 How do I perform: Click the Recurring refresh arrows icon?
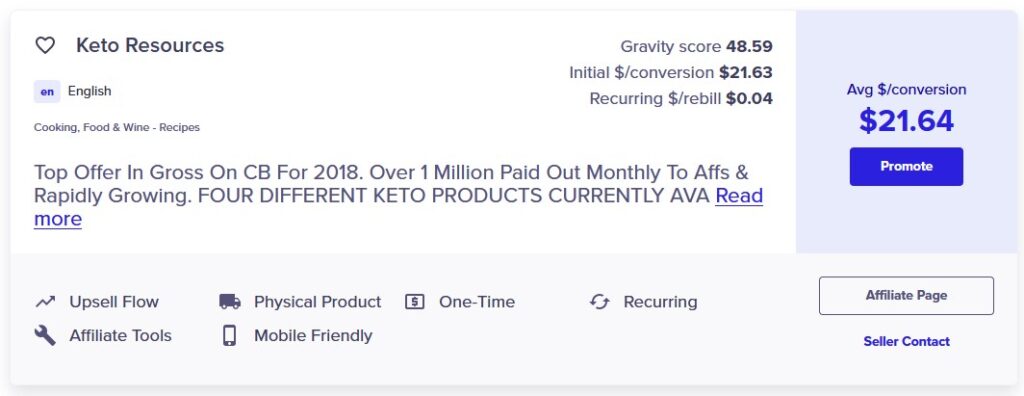pos(600,302)
